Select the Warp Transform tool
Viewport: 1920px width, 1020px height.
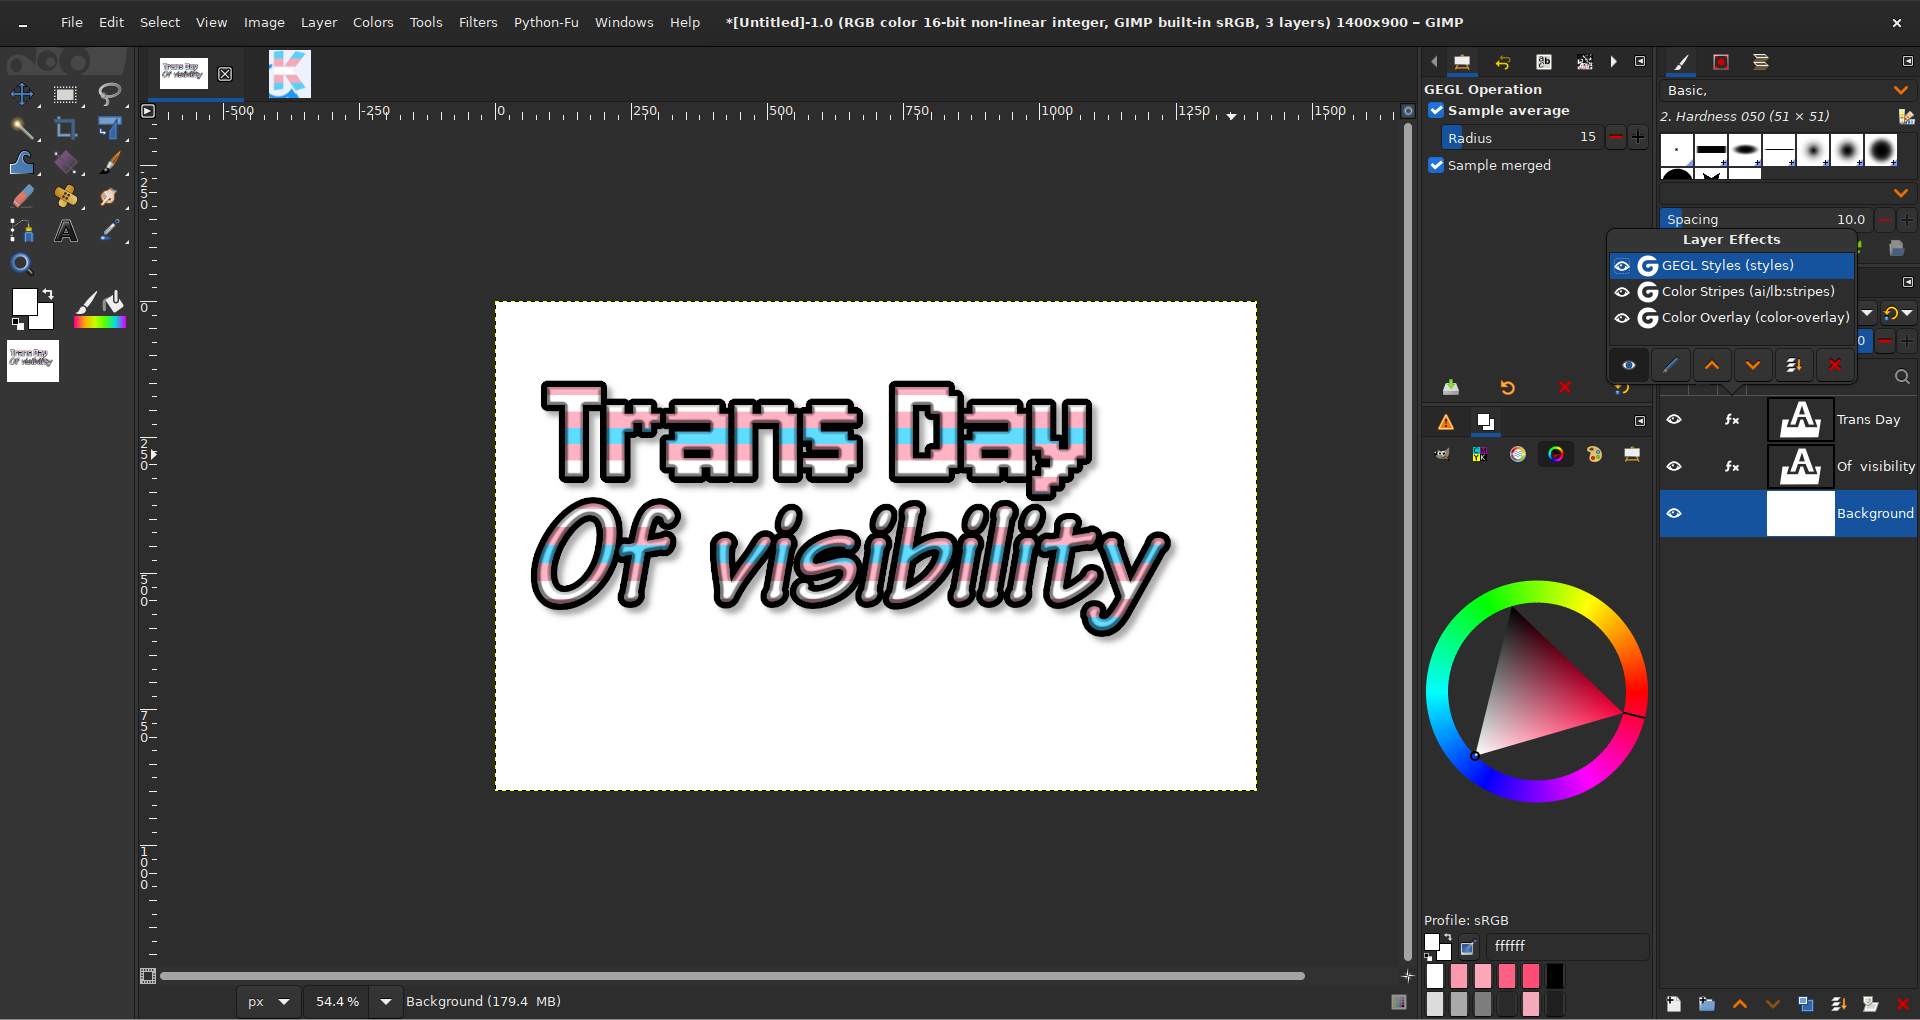click(22, 163)
